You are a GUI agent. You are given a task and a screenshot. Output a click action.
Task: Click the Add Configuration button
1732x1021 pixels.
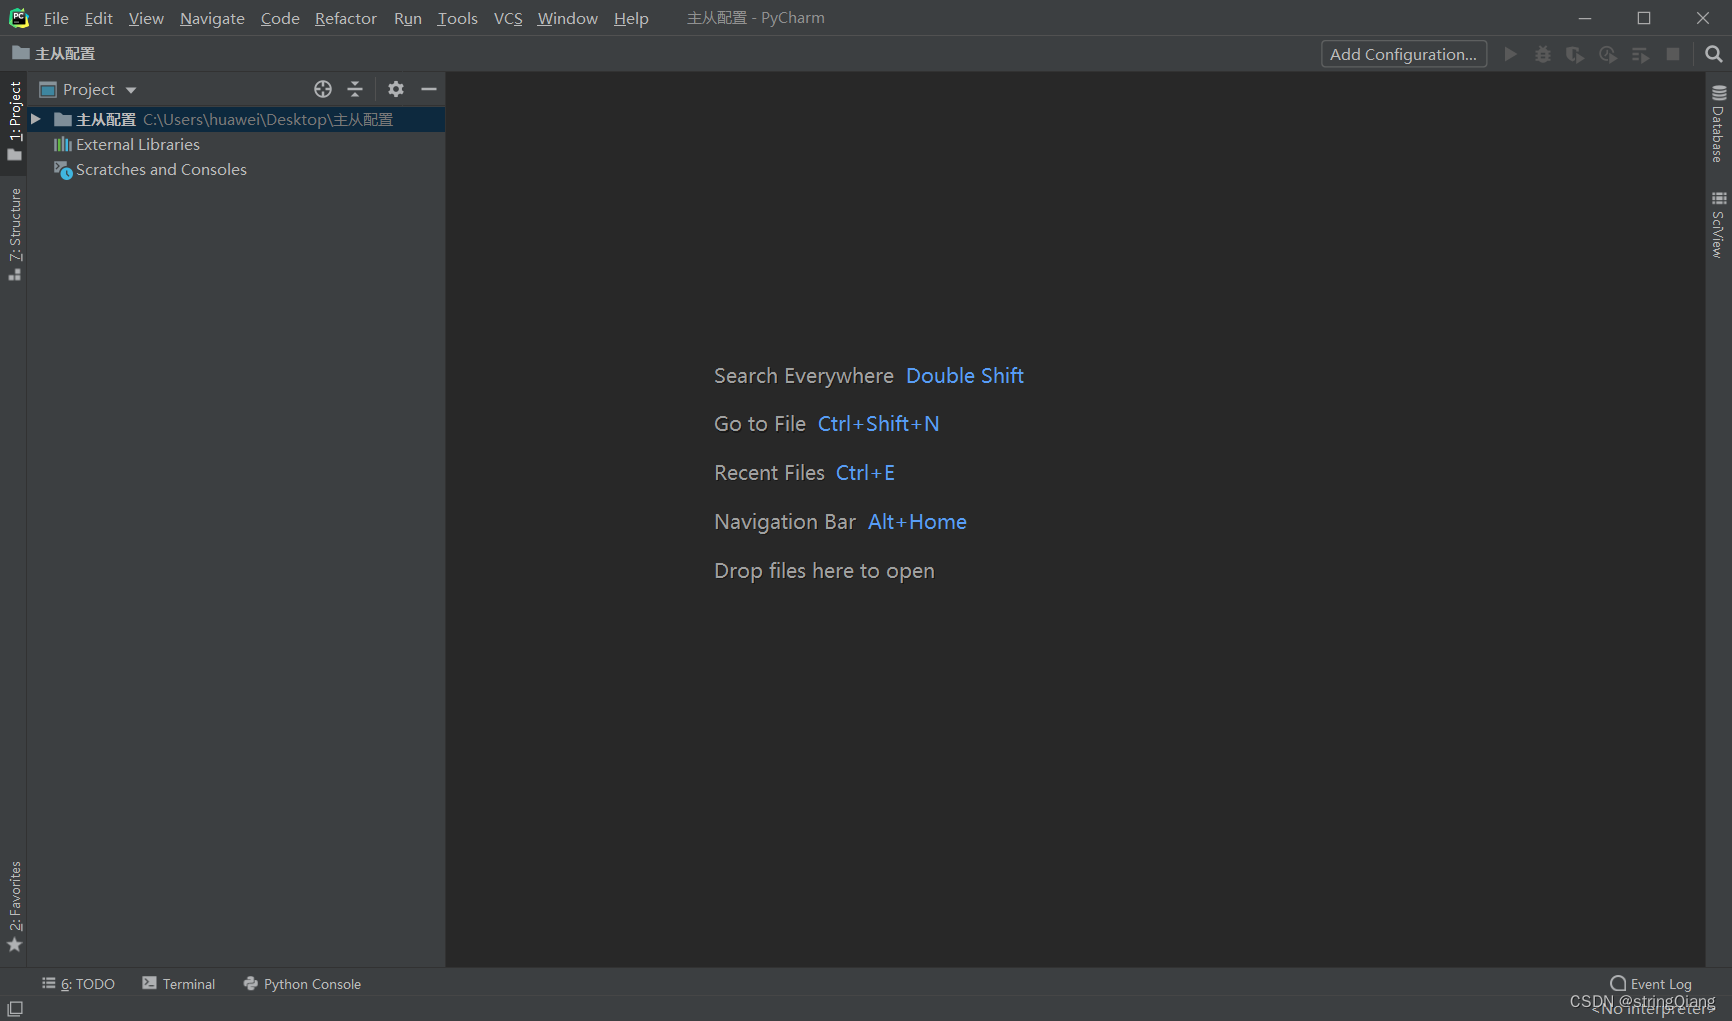1404,54
